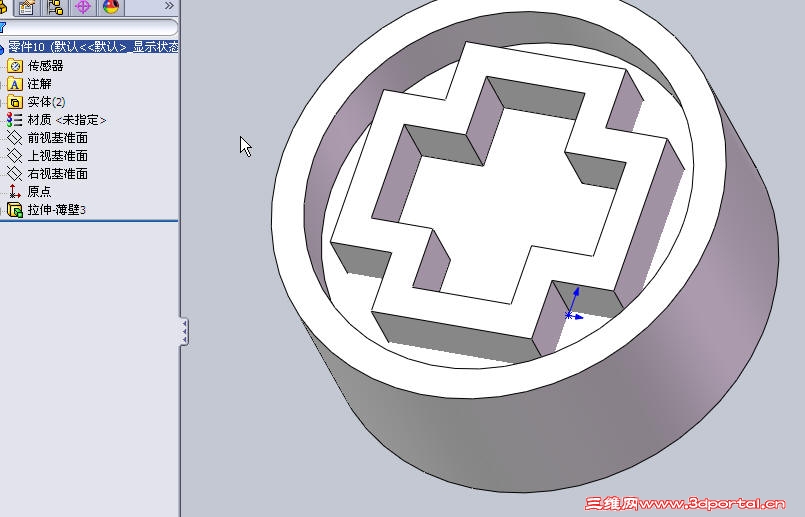
Task: Select the outer cylindrical face of the model
Action: [x=565, y=436]
